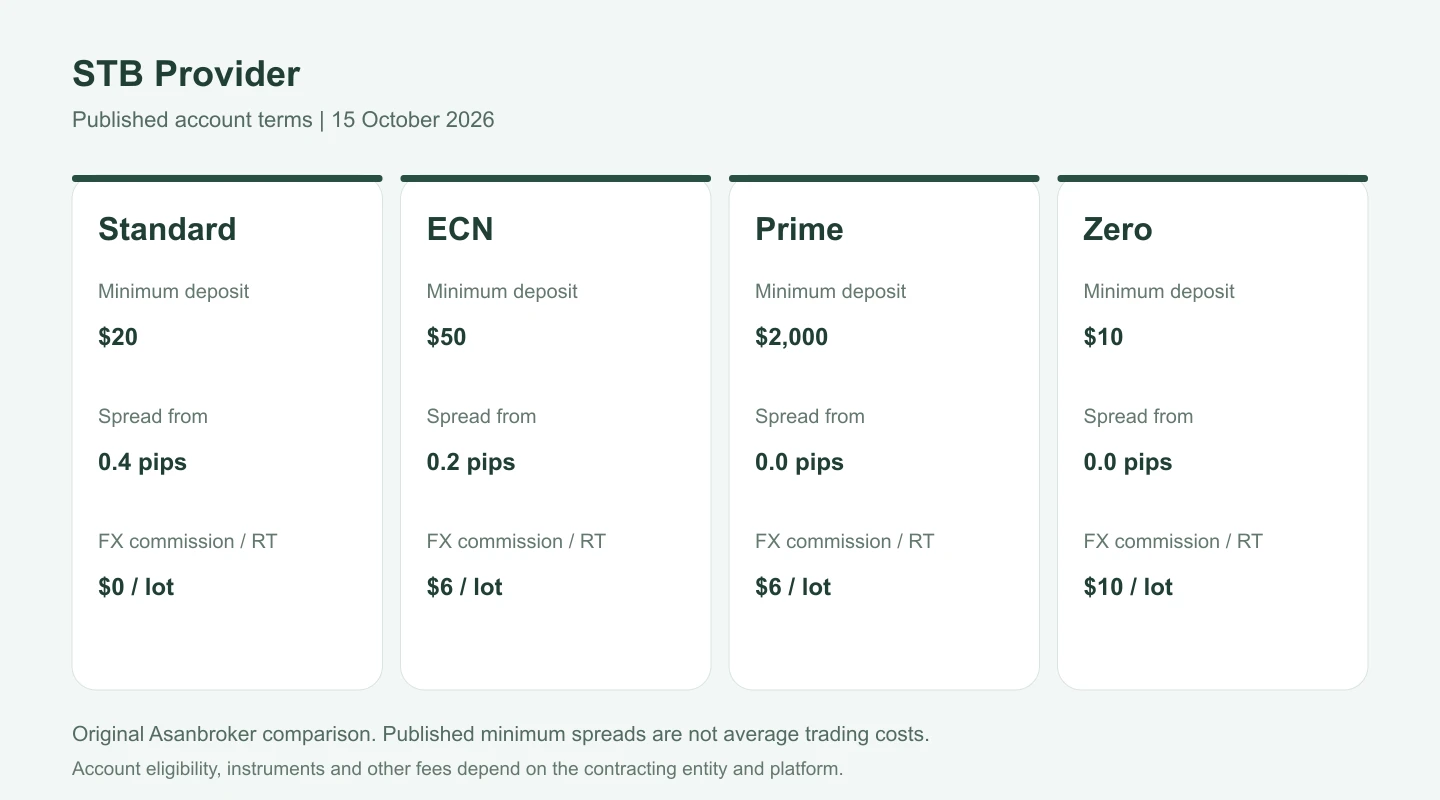Click the $10 / lot commission value

[1128, 587]
